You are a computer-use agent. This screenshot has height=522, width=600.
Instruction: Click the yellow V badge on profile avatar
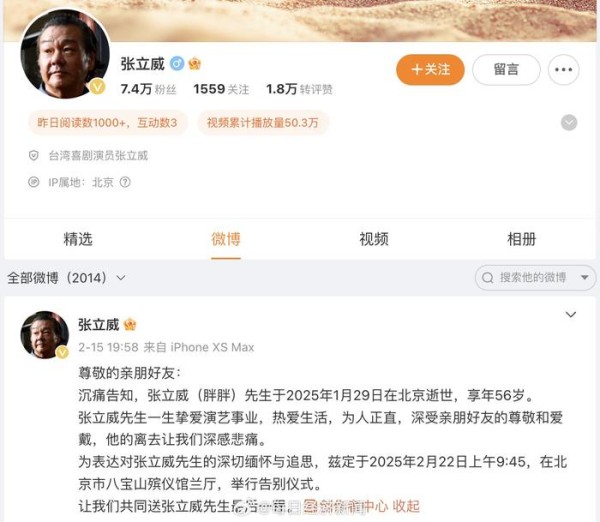pyautogui.click(x=97, y=86)
